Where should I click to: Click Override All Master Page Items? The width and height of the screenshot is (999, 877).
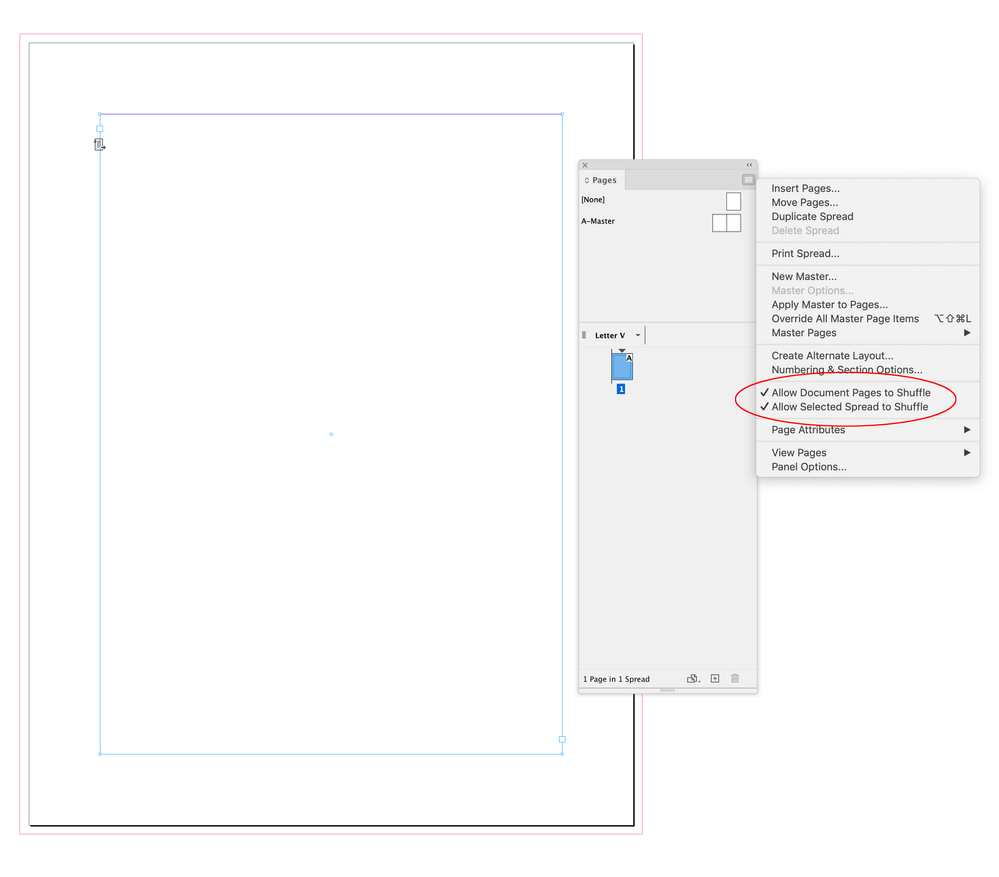click(x=845, y=318)
